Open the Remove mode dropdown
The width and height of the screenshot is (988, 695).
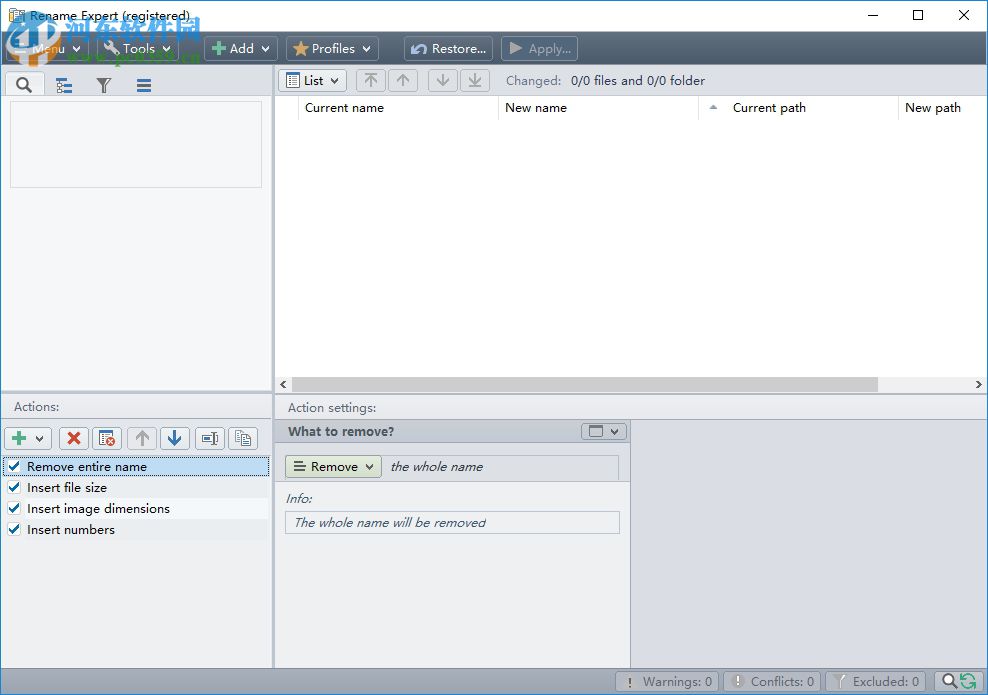tap(333, 466)
